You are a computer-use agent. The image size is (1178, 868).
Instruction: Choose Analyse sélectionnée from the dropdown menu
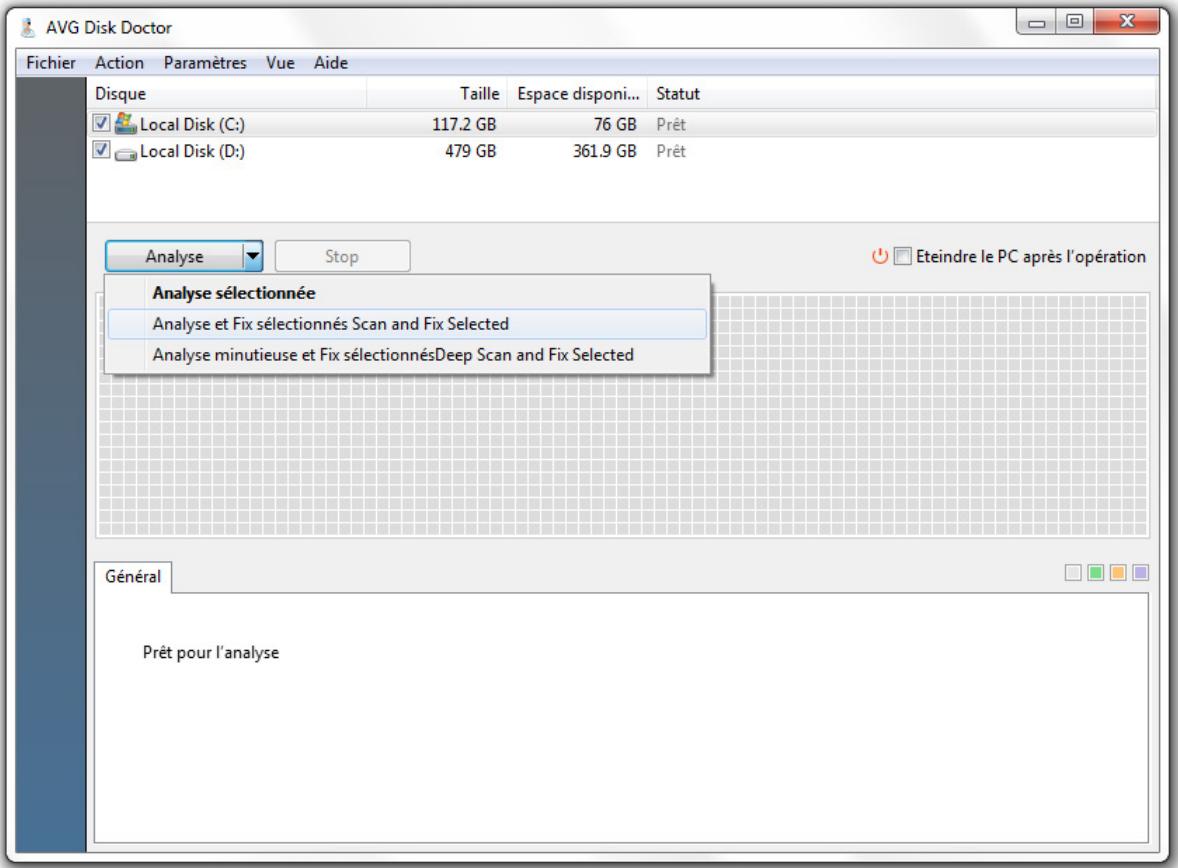406,293
